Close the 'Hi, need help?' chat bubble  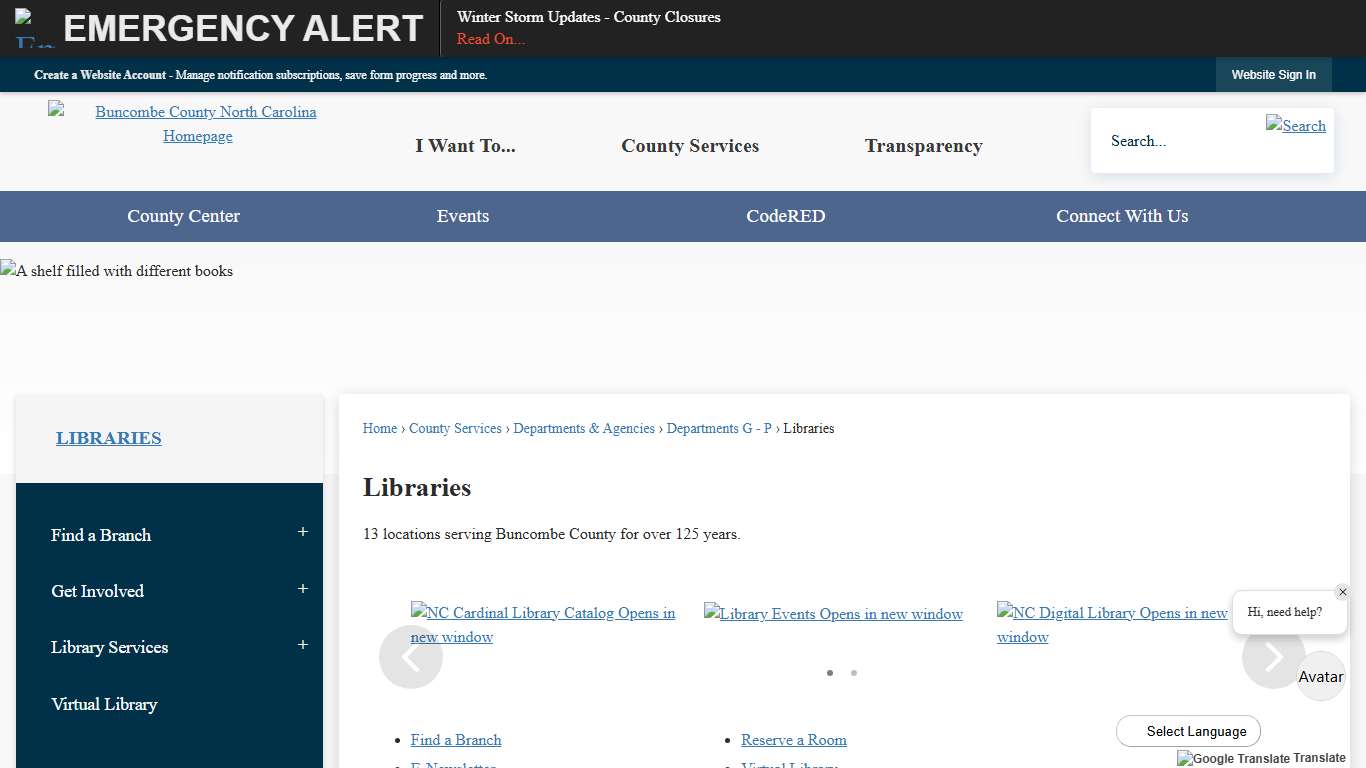1342,592
